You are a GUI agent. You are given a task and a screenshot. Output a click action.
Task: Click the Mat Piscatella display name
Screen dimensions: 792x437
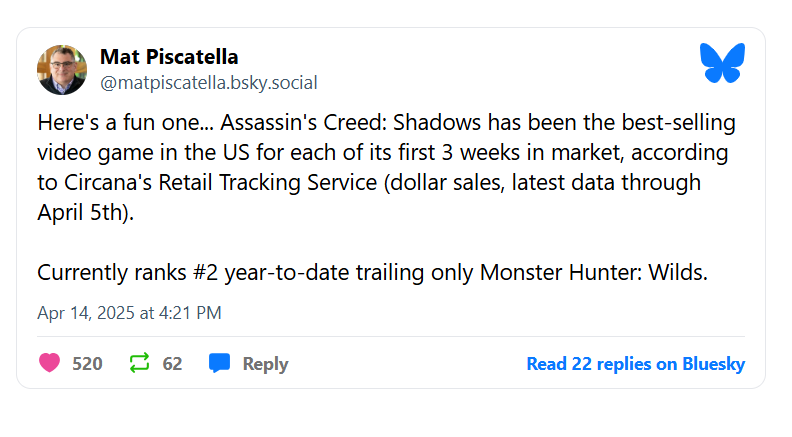point(169,57)
